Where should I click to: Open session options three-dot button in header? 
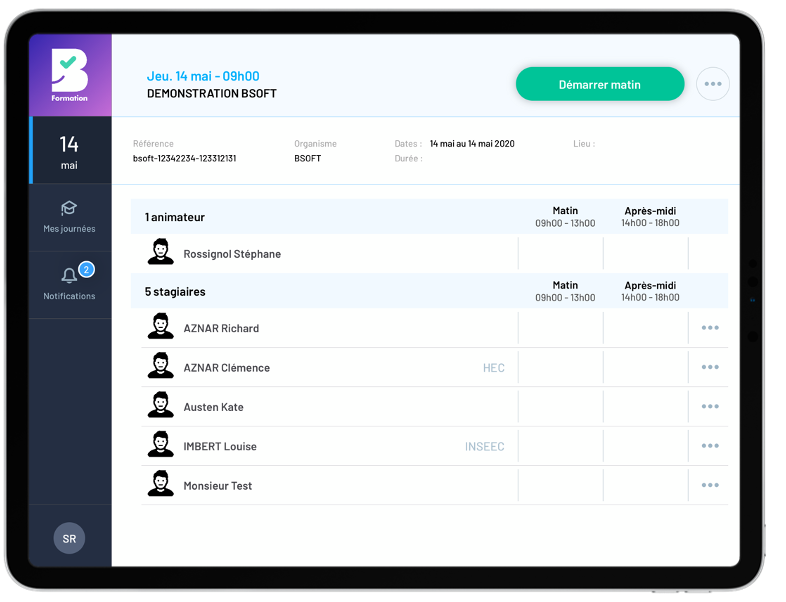coord(713,84)
